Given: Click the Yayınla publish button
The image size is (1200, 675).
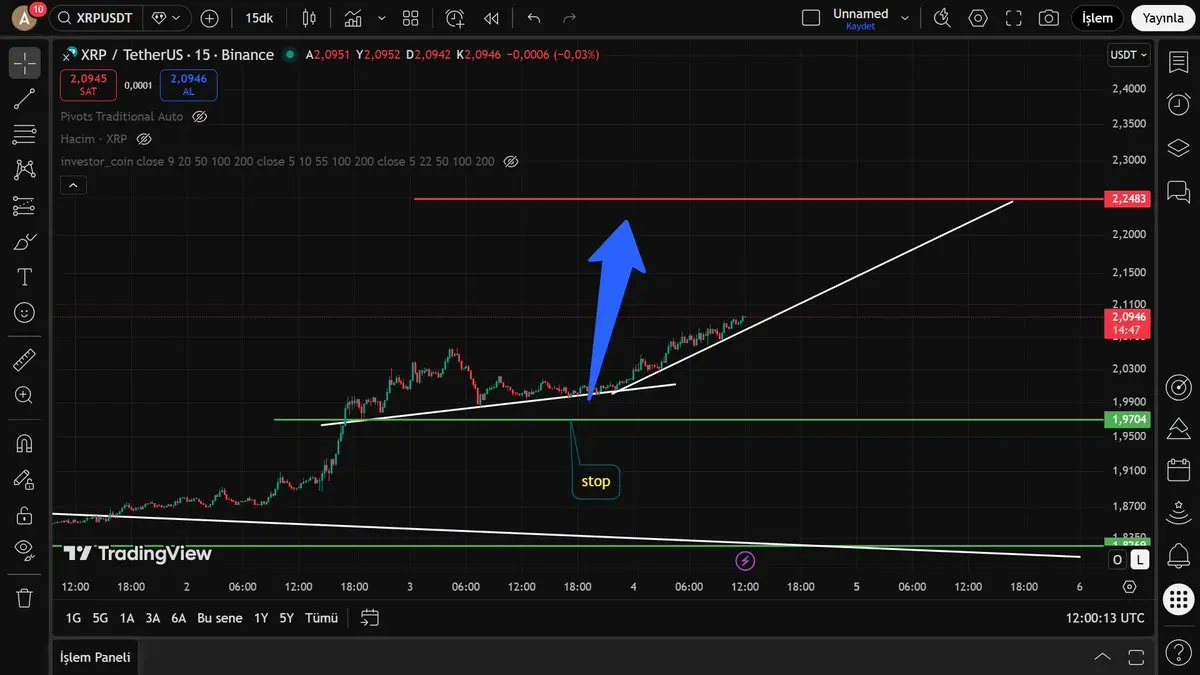Looking at the screenshot, I should click(x=1163, y=18).
